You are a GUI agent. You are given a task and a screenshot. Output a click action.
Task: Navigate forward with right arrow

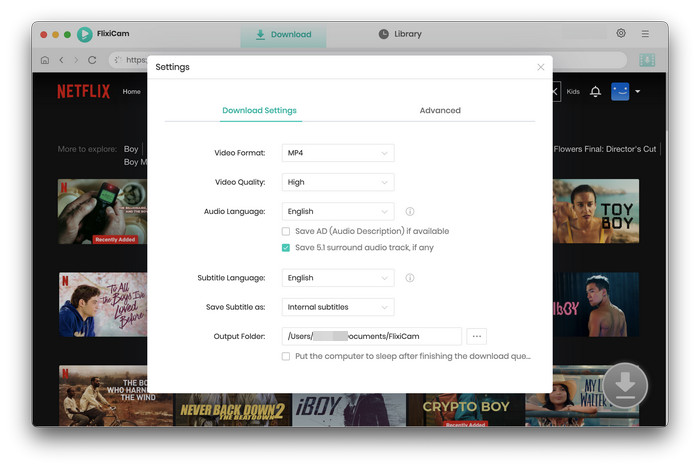point(76,60)
